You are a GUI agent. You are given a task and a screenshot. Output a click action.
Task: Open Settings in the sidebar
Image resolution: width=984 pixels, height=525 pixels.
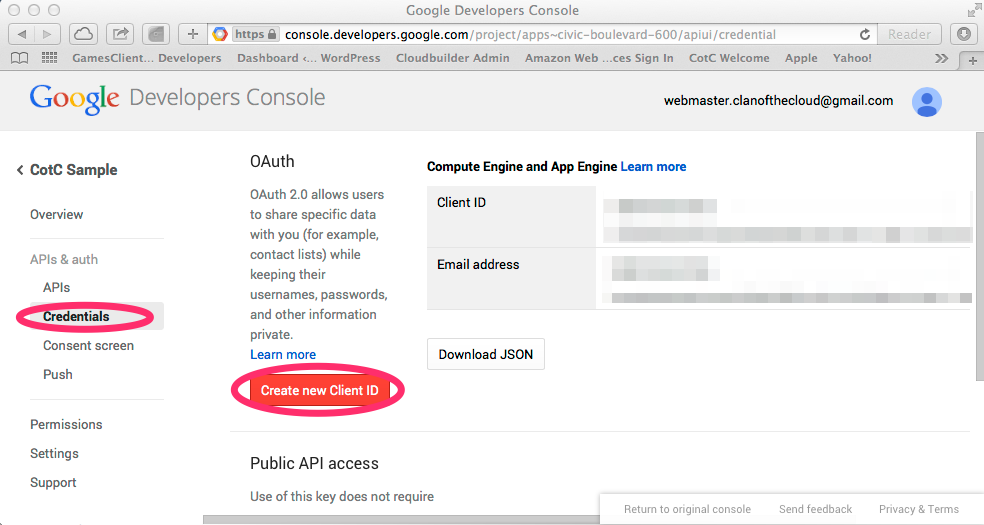55,453
